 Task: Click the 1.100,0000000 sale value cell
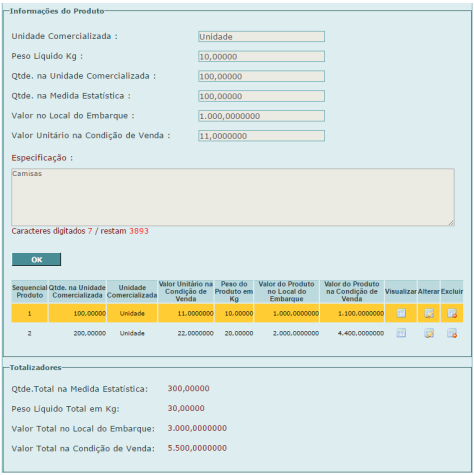click(352, 313)
